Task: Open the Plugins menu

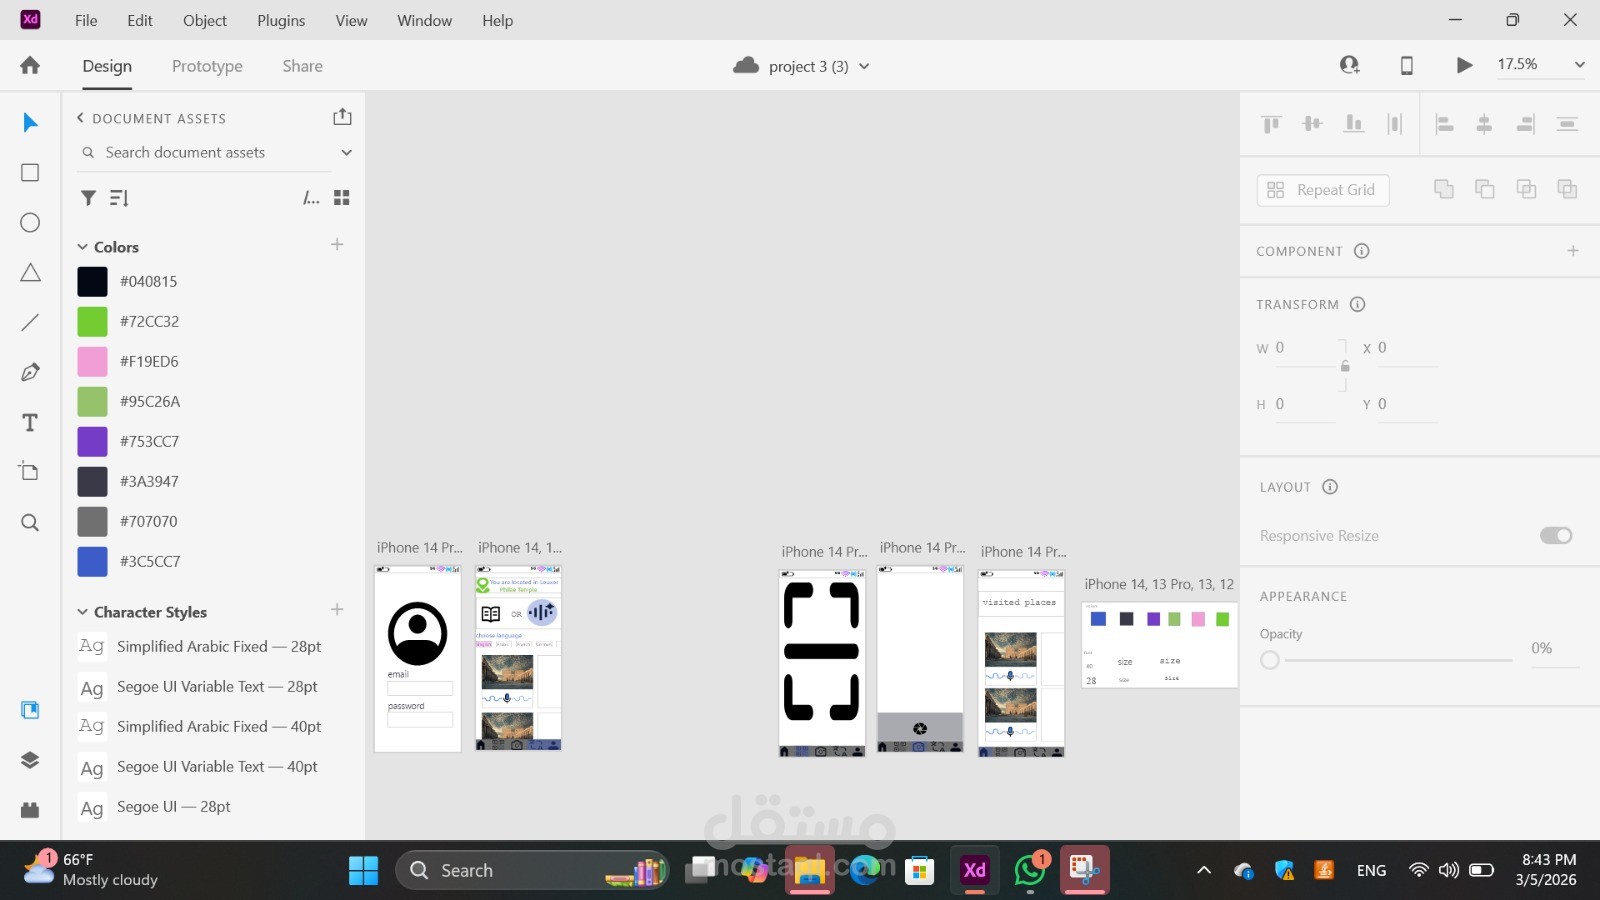Action: click(281, 20)
